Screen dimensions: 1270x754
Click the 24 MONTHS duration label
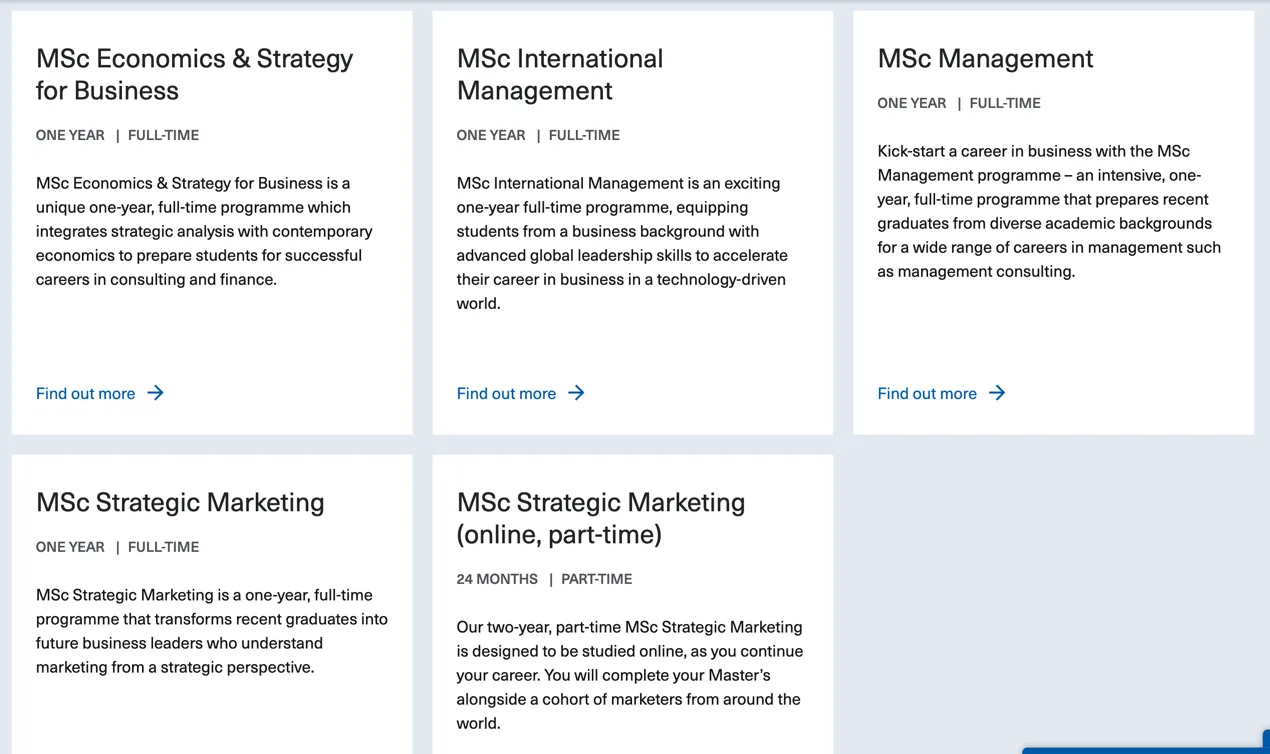pos(497,579)
